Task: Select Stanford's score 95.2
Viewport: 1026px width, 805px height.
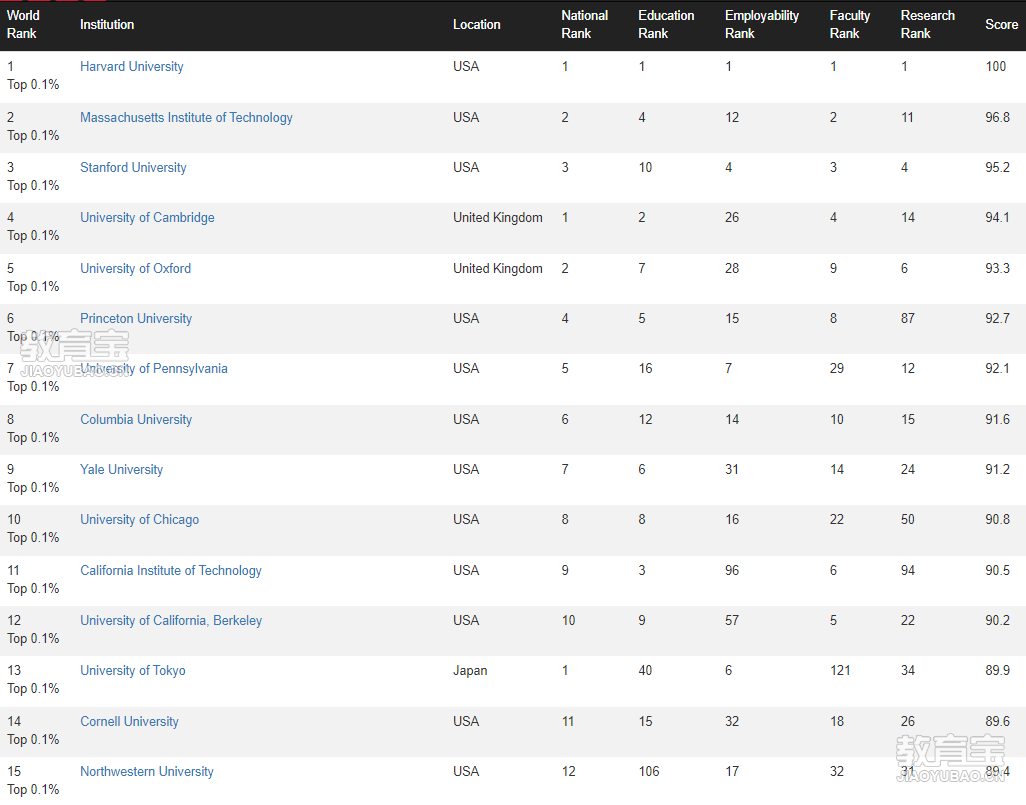Action: tap(997, 168)
